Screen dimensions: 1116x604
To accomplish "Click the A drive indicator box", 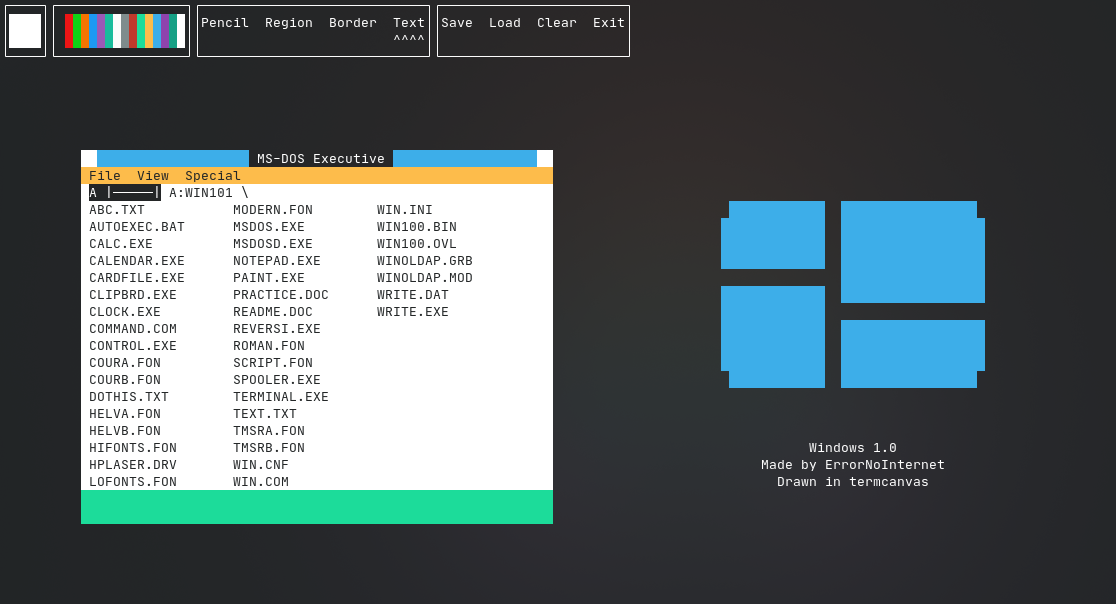I will [x=125, y=193].
